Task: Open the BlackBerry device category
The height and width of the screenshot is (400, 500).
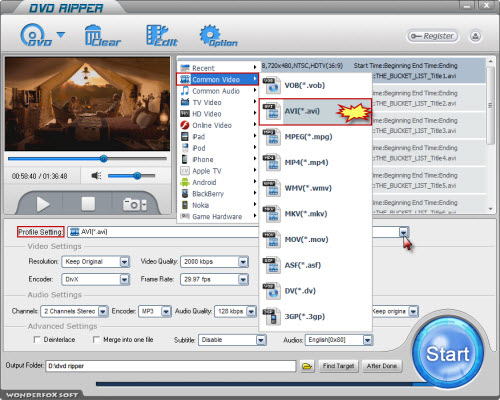Action: pyautogui.click(x=218, y=194)
